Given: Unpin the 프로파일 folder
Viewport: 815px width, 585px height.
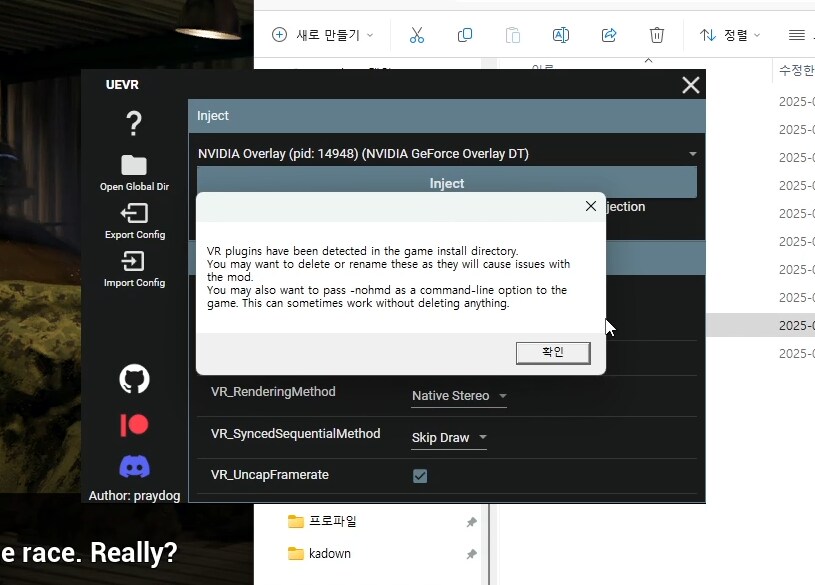Looking at the screenshot, I should 470,521.
